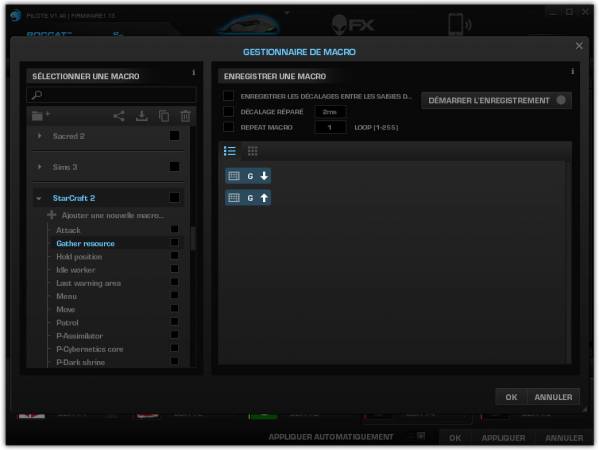This screenshot has height=450, width=599.
Task: Click the plus icon to add new macro
Action: (x=52, y=215)
